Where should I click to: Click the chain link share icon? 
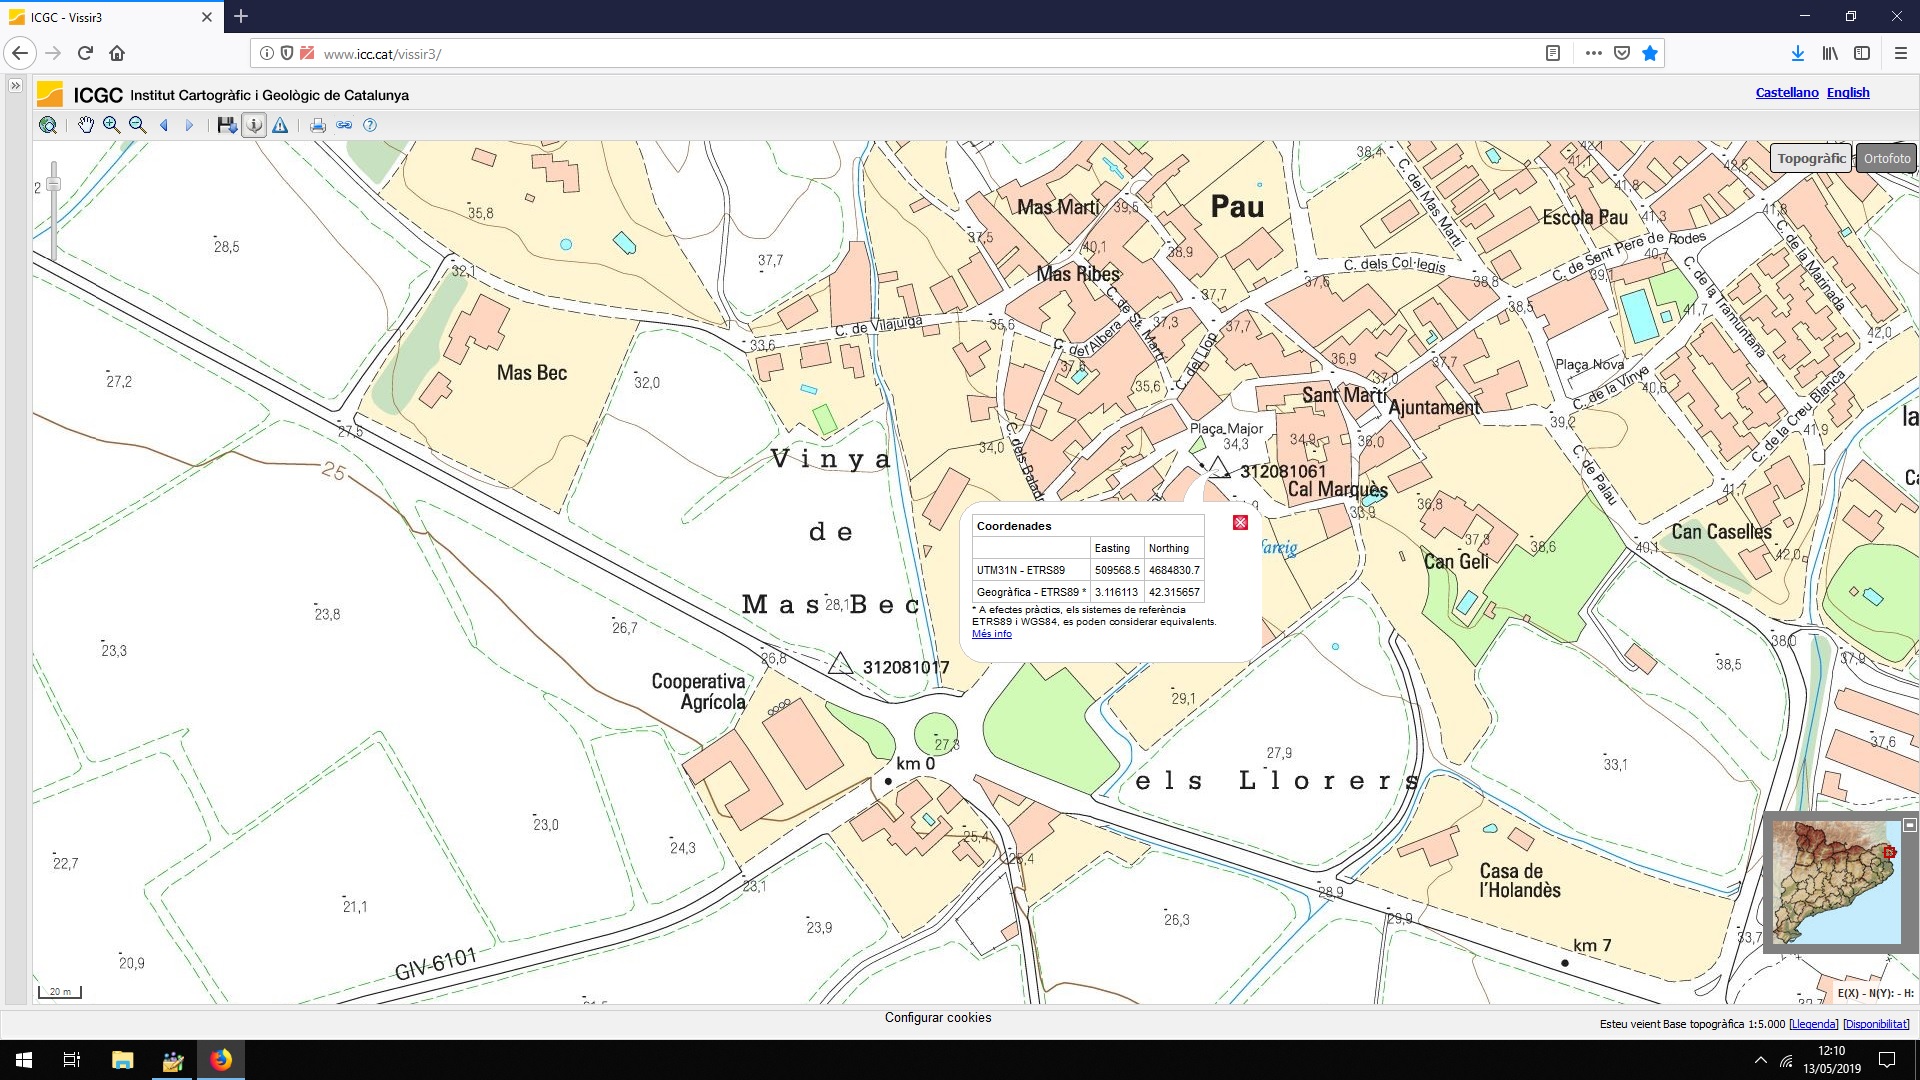pyautogui.click(x=344, y=125)
